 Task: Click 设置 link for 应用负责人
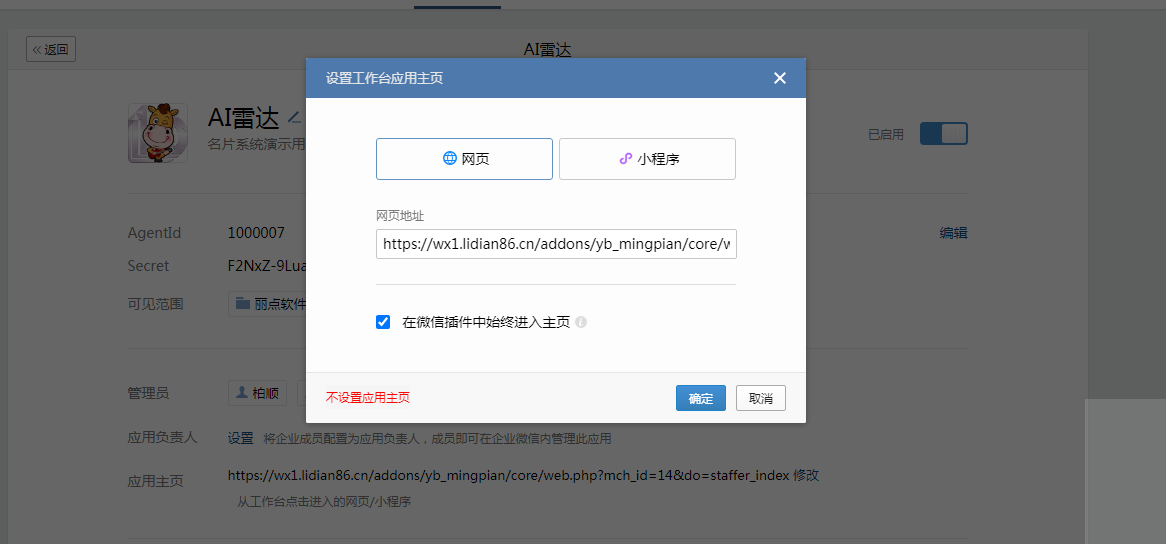[241, 438]
